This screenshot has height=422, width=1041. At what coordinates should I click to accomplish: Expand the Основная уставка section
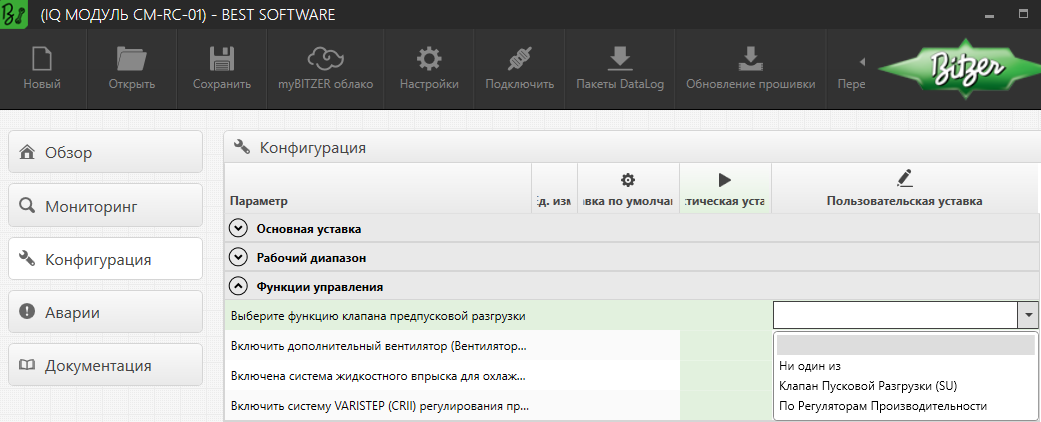point(238,229)
